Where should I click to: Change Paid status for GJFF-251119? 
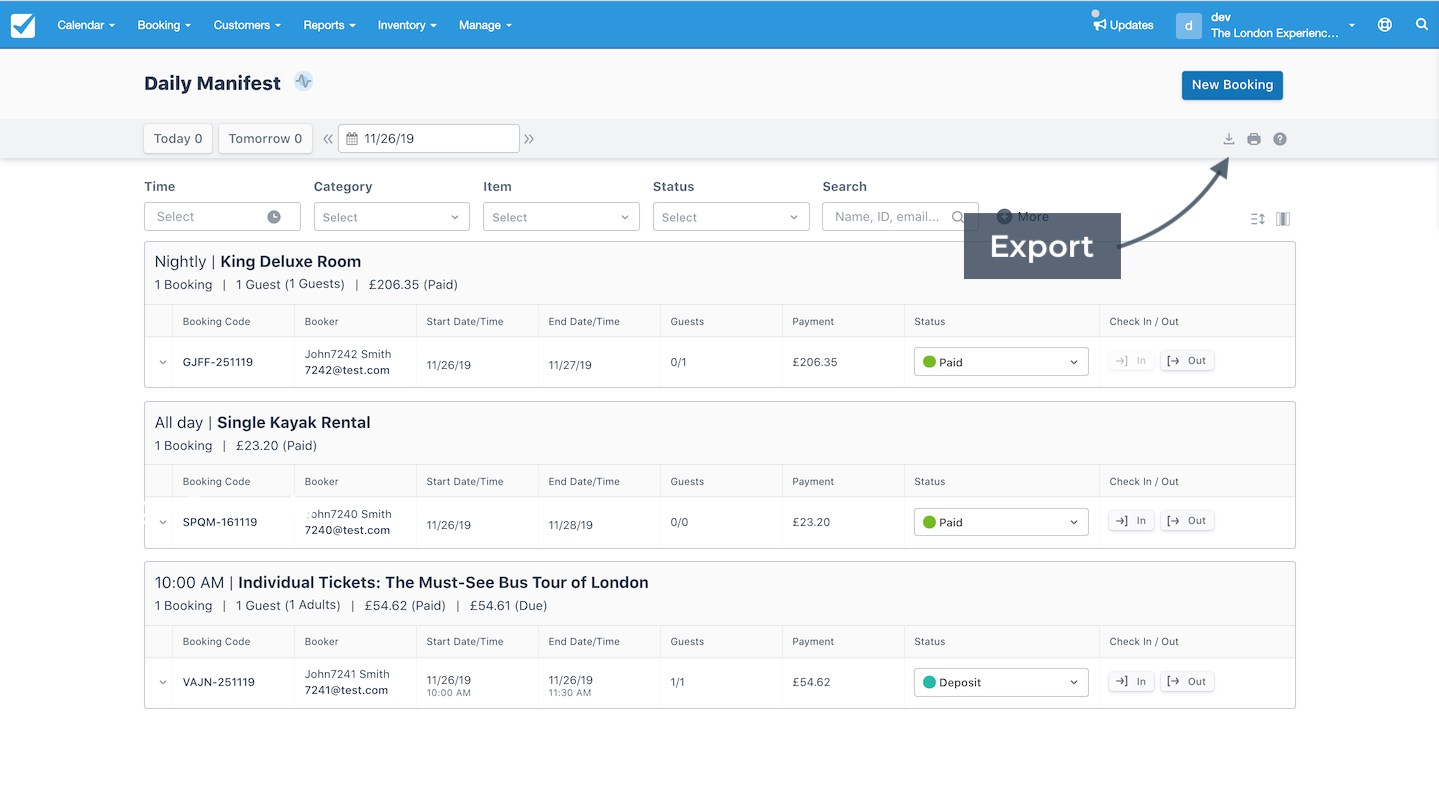pos(1001,362)
